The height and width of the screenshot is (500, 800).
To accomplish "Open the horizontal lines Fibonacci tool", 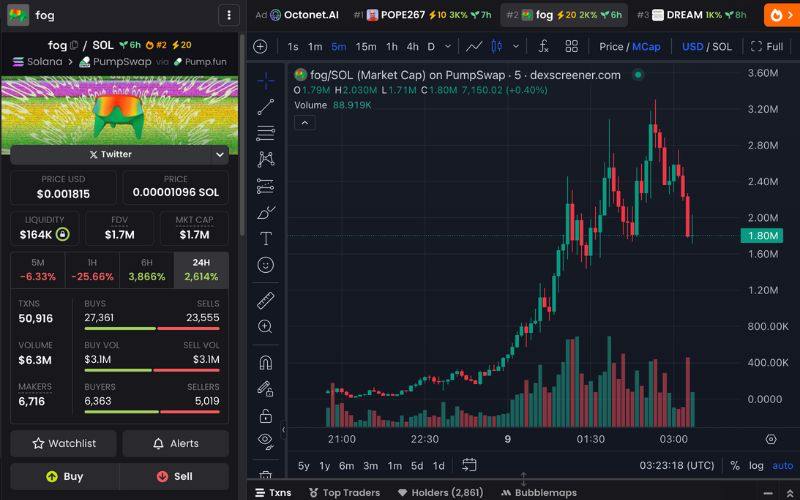I will 266,134.
